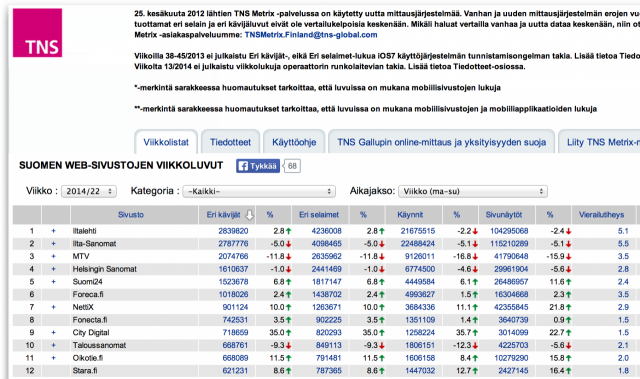Viewport: 640px width, 379px height.
Task: Click Helsingin Sanomat page views 29961904
Action: [511, 269]
